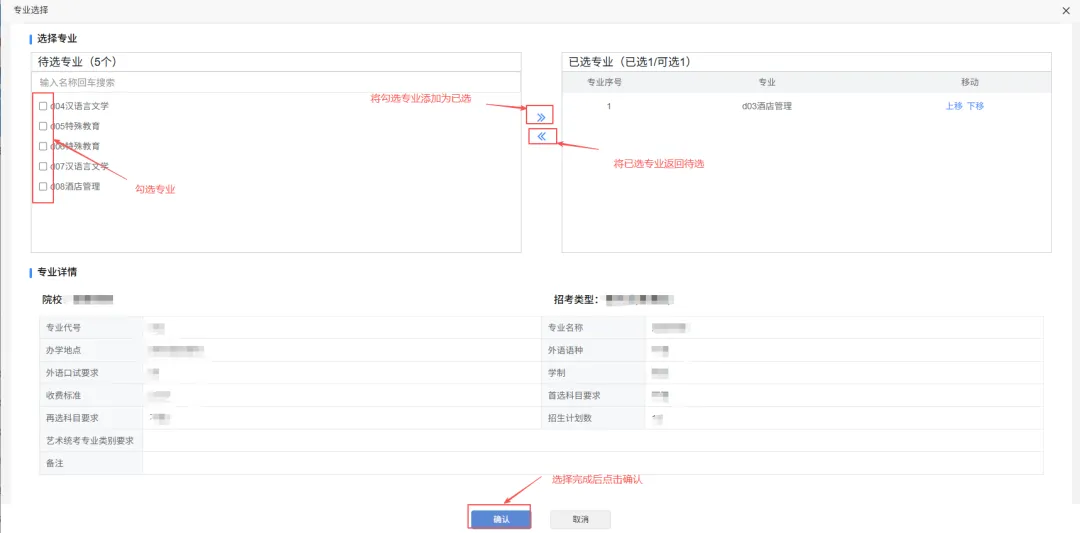Click the 下移 link for d03酒店管理
This screenshot has width=1080, height=533.
[x=975, y=106]
